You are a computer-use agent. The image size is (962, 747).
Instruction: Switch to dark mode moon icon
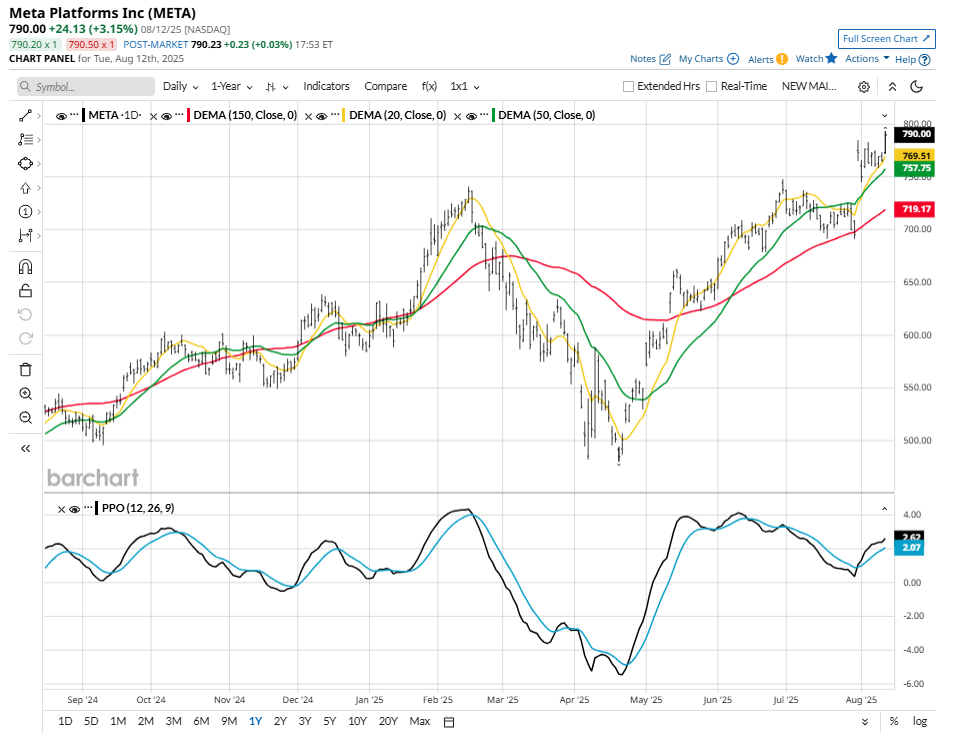point(917,86)
